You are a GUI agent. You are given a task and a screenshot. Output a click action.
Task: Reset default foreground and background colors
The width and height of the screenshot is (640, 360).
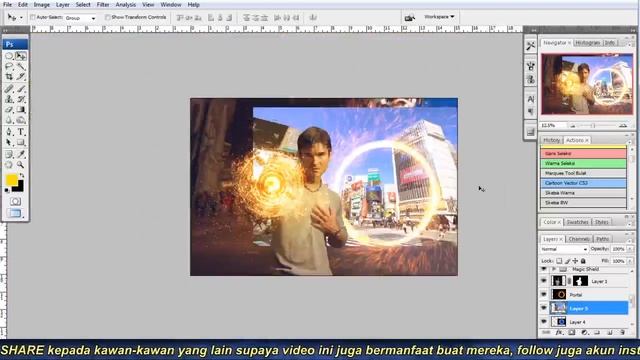7,190
